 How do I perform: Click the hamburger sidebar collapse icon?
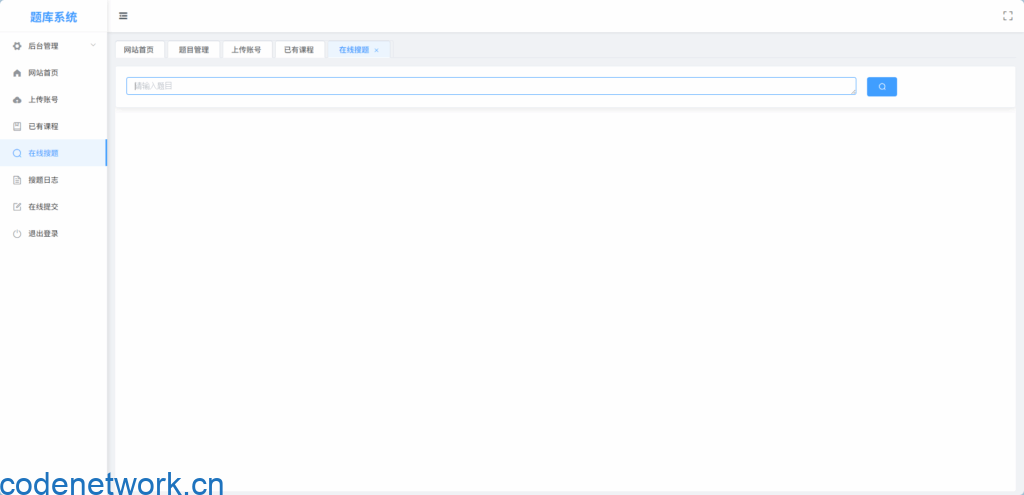click(x=123, y=16)
